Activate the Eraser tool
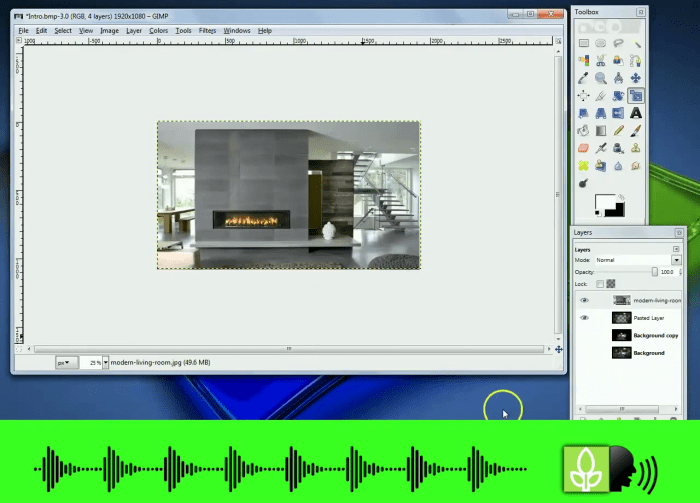700x503 pixels. (584, 148)
